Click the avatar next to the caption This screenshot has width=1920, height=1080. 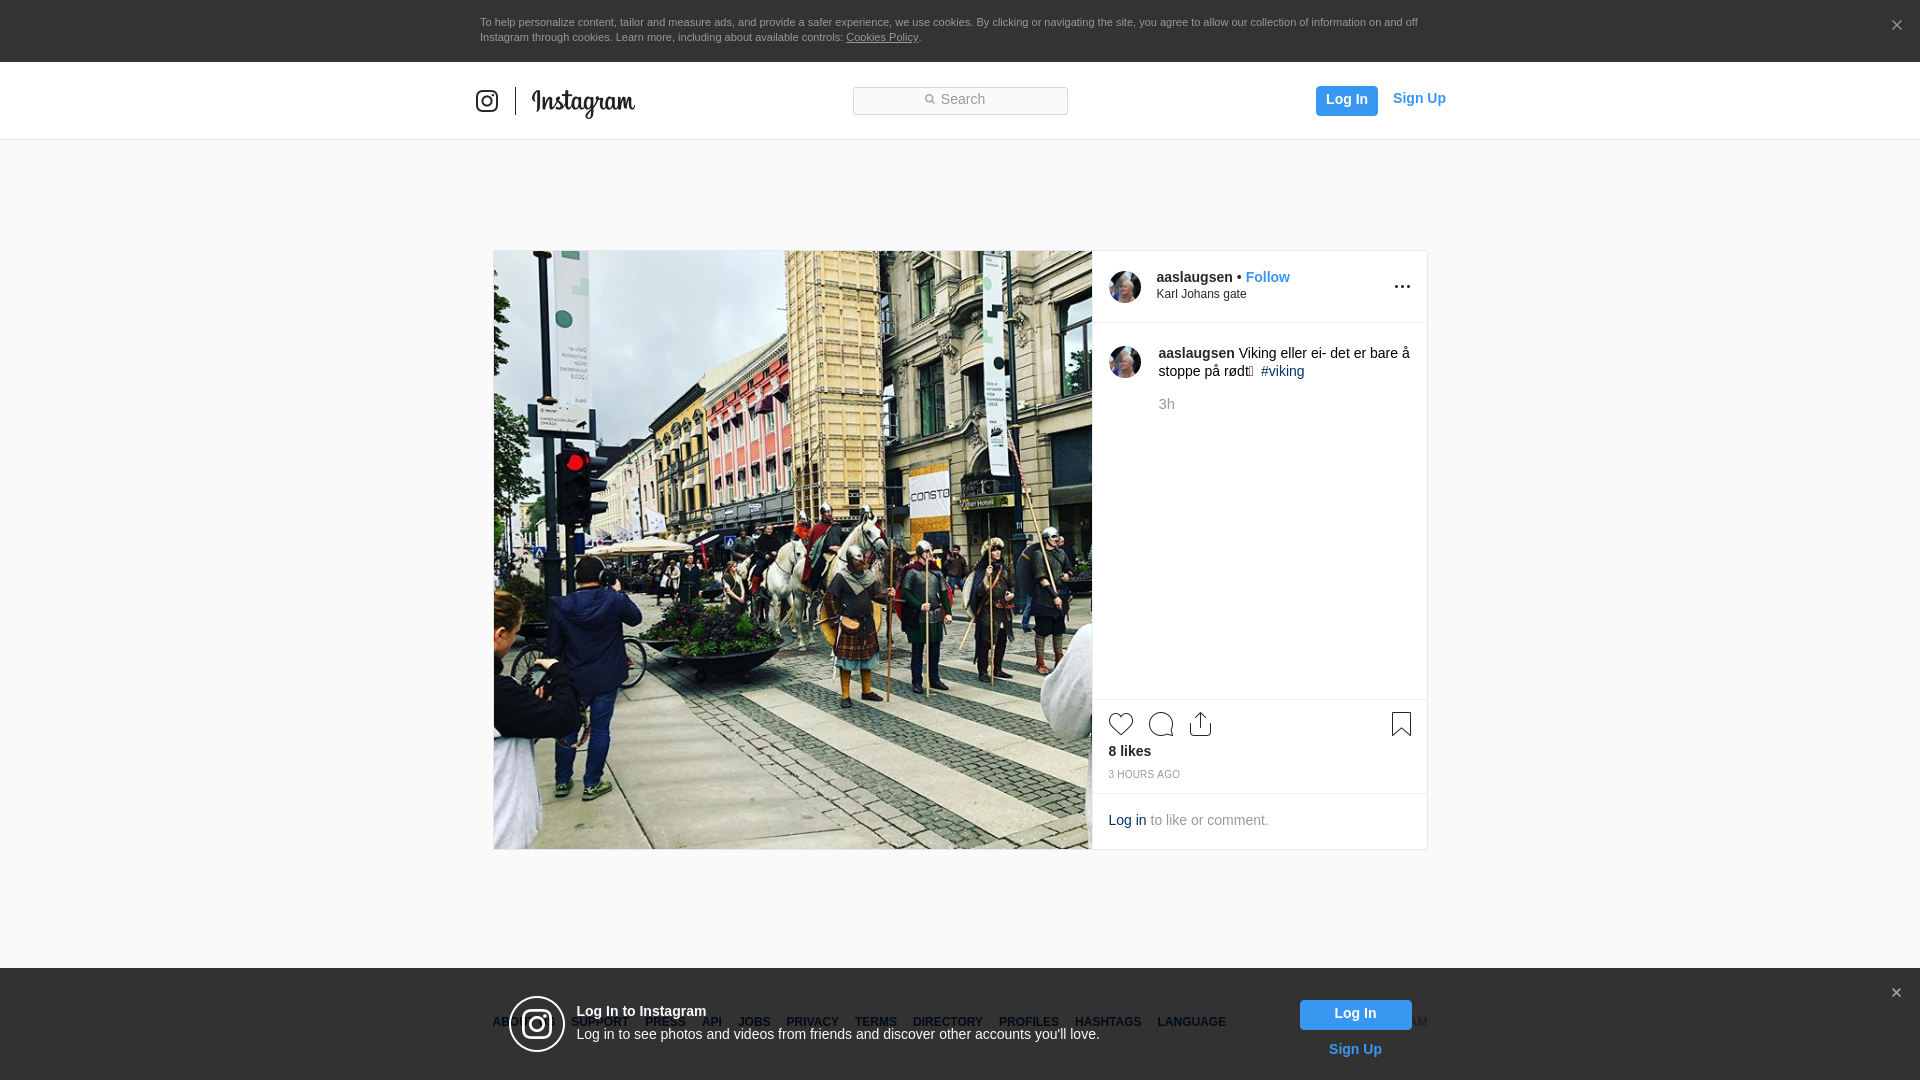tap(1125, 362)
